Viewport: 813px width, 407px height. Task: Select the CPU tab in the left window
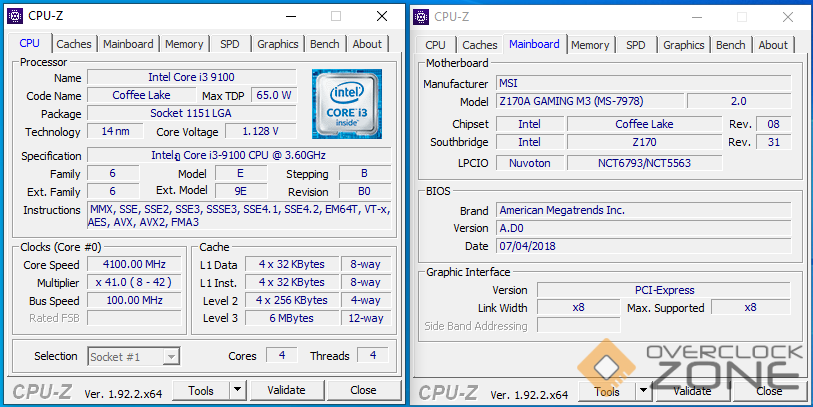30,43
